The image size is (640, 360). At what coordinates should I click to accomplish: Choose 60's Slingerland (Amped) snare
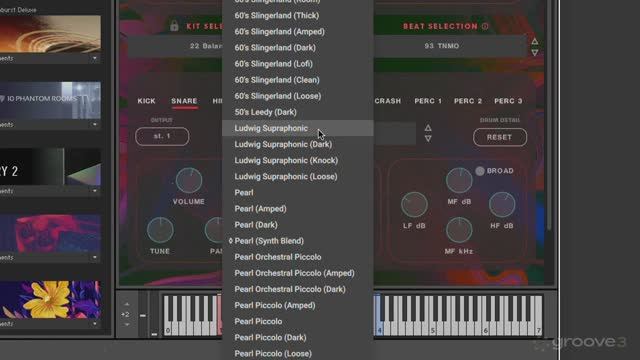click(298, 31)
